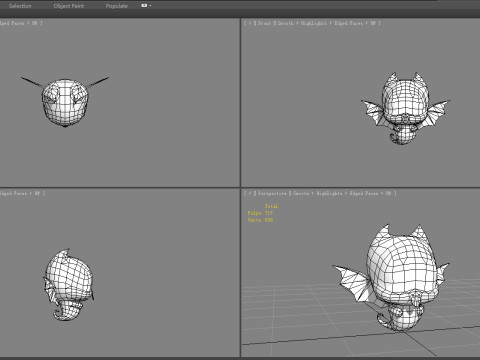Viewport: 480px width, 360px height.
Task: Expand the ribbon display options arrow
Action: pos(150,6)
